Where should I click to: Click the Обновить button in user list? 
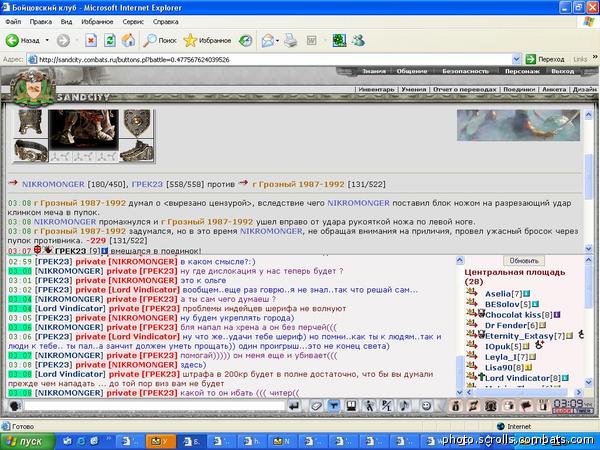(x=524, y=261)
